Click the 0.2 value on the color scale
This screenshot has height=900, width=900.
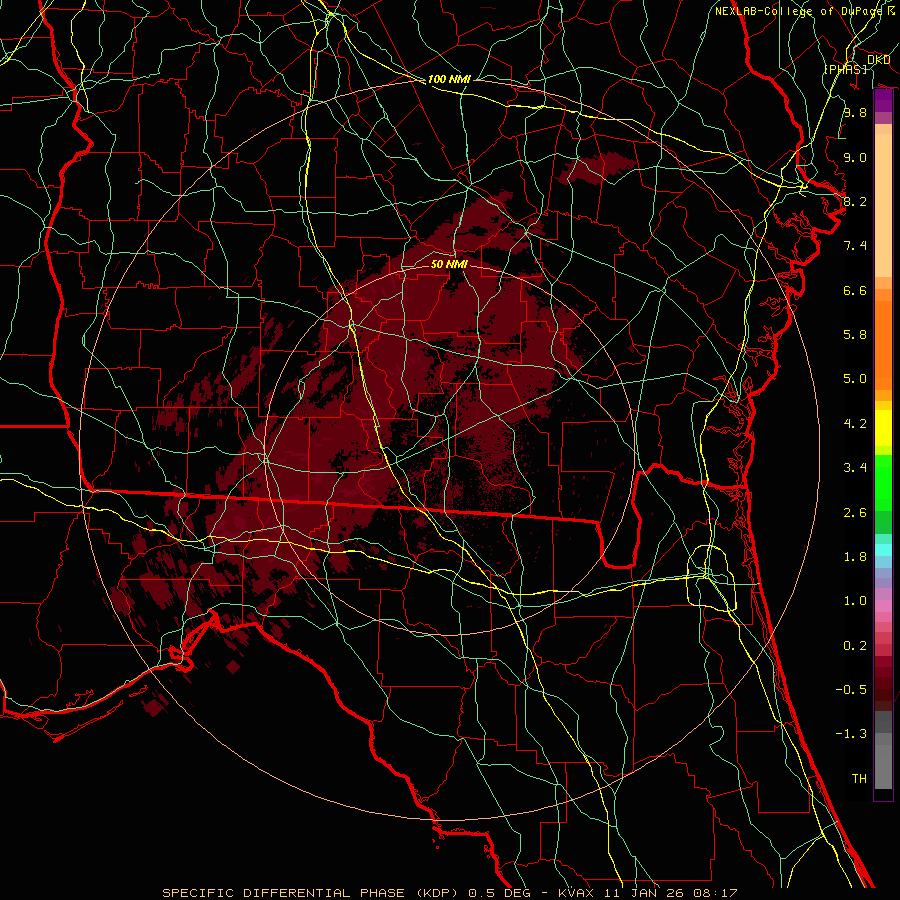click(855, 646)
